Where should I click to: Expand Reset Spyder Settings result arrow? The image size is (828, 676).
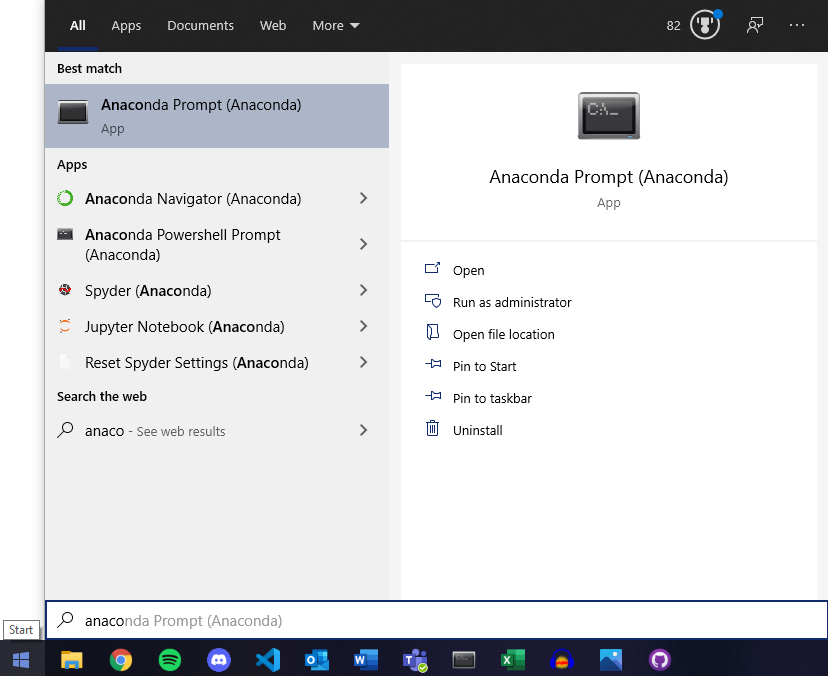point(363,362)
